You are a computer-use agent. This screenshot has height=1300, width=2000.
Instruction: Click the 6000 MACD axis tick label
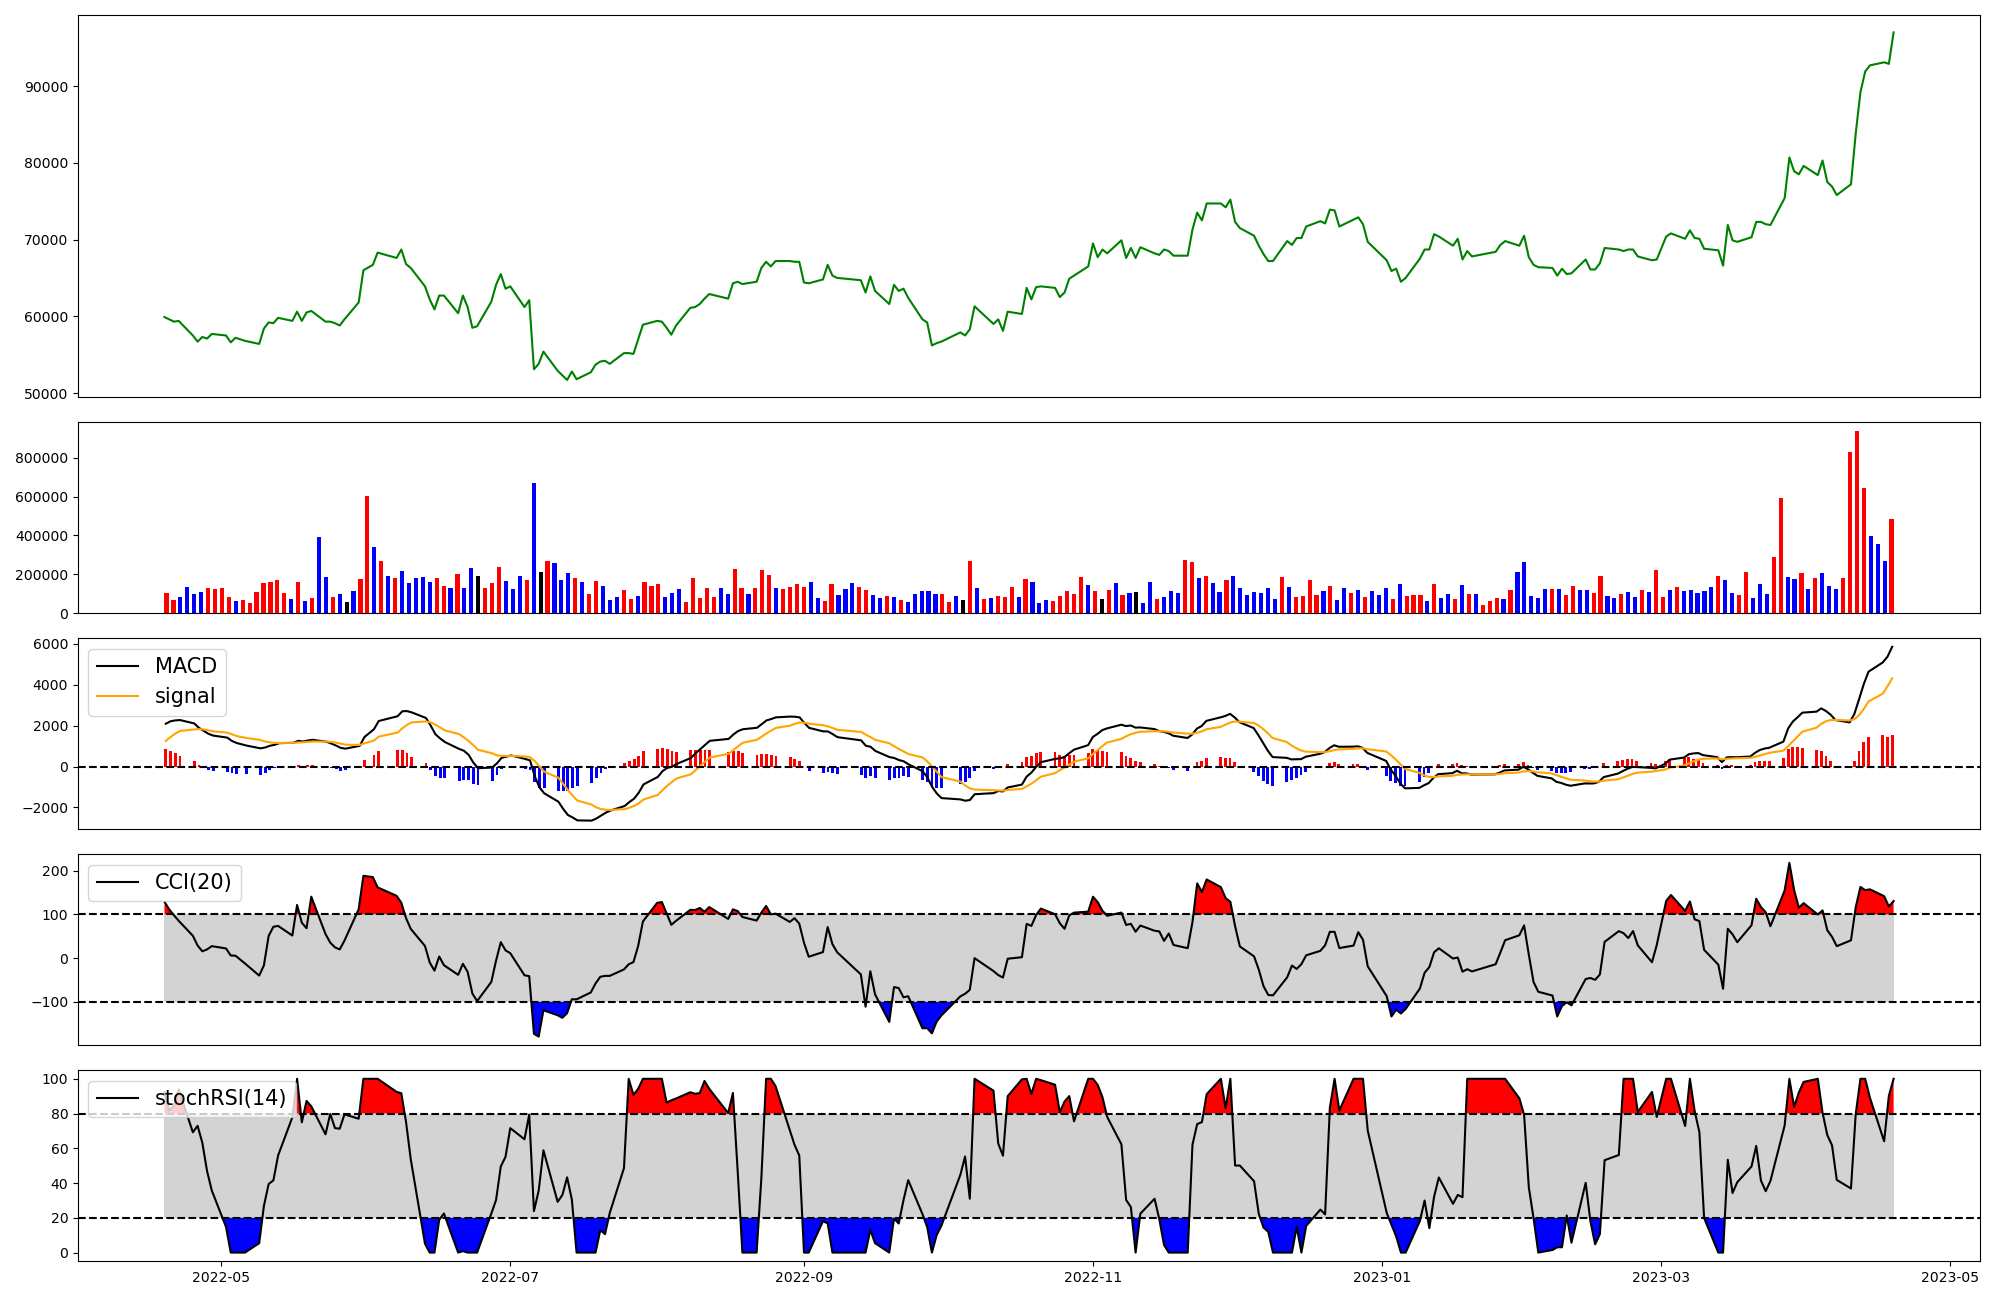(50, 644)
